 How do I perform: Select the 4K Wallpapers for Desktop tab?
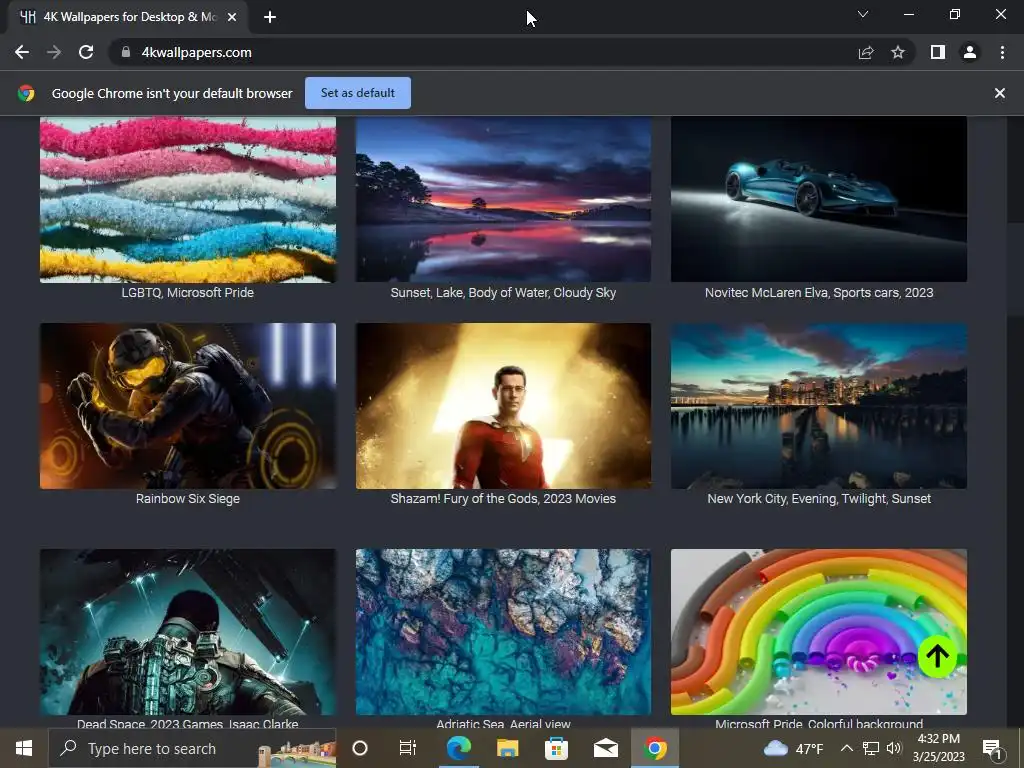pos(128,17)
